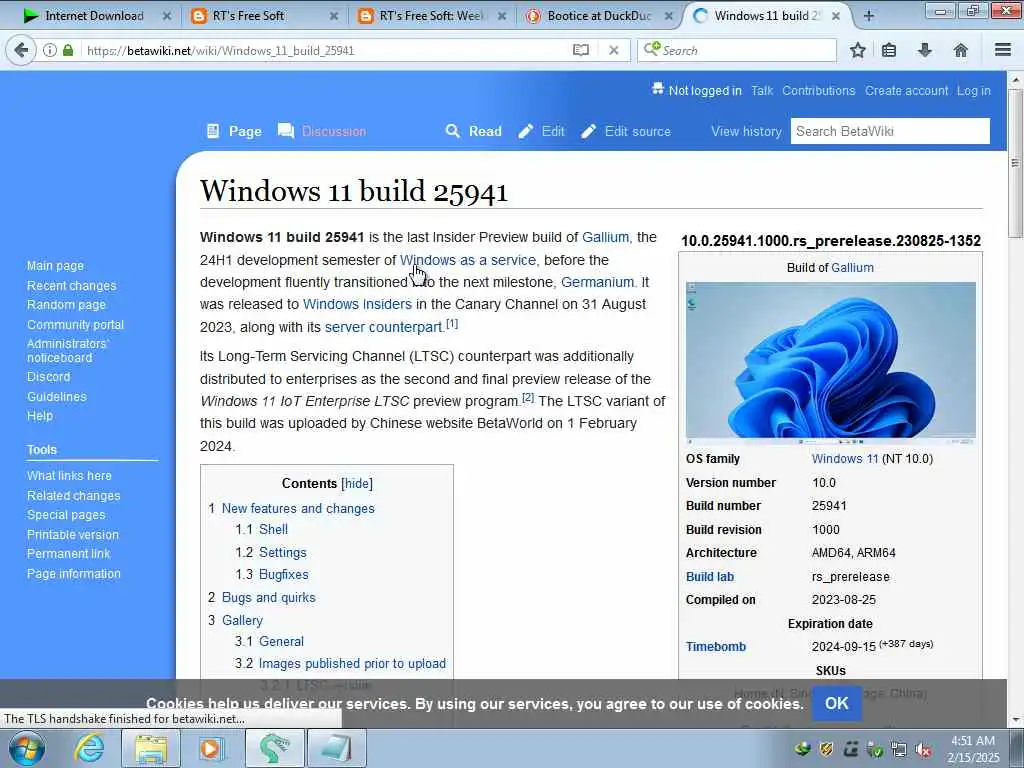Open the Build lab infobox link
The image size is (1024, 768).
point(710,577)
